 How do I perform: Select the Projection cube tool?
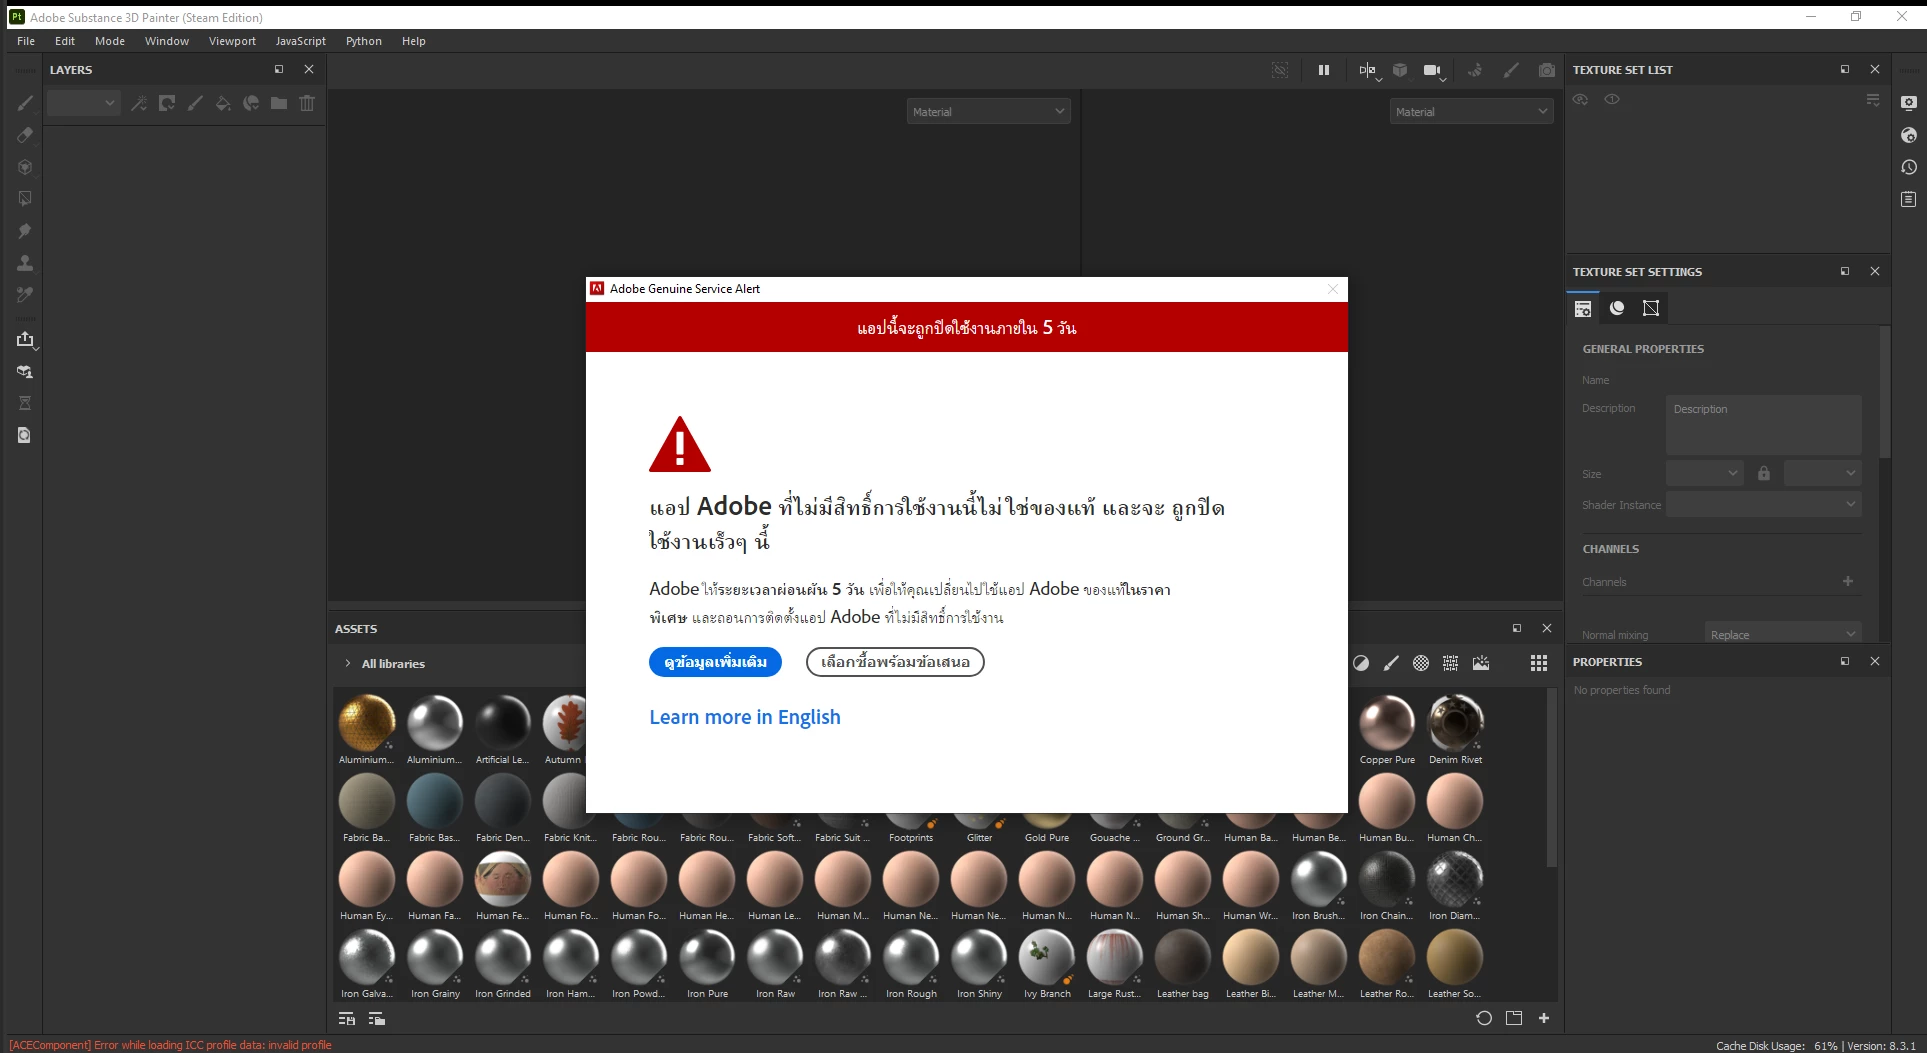(x=25, y=167)
